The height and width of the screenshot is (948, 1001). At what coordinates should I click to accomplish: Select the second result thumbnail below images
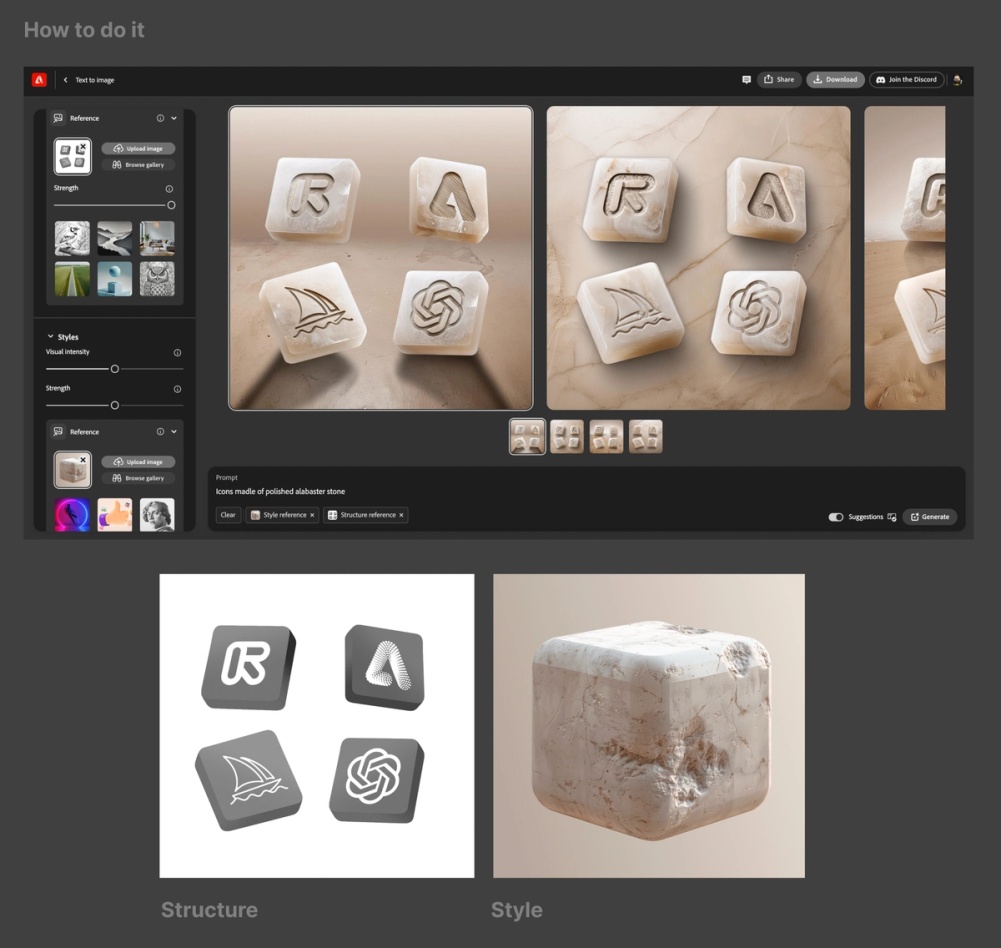pyautogui.click(x=567, y=437)
